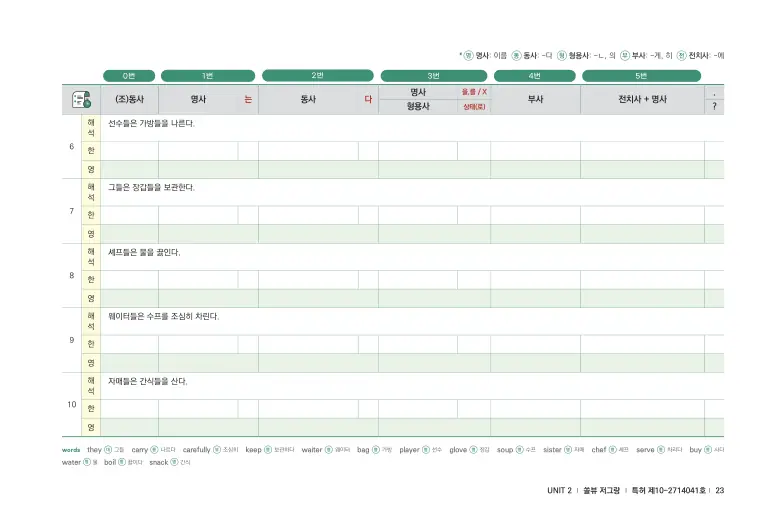Image resolution: width=757 pixels, height=521 pixels.
Task: Click the circled mark next to 'sister'
Action: [x=568, y=450]
